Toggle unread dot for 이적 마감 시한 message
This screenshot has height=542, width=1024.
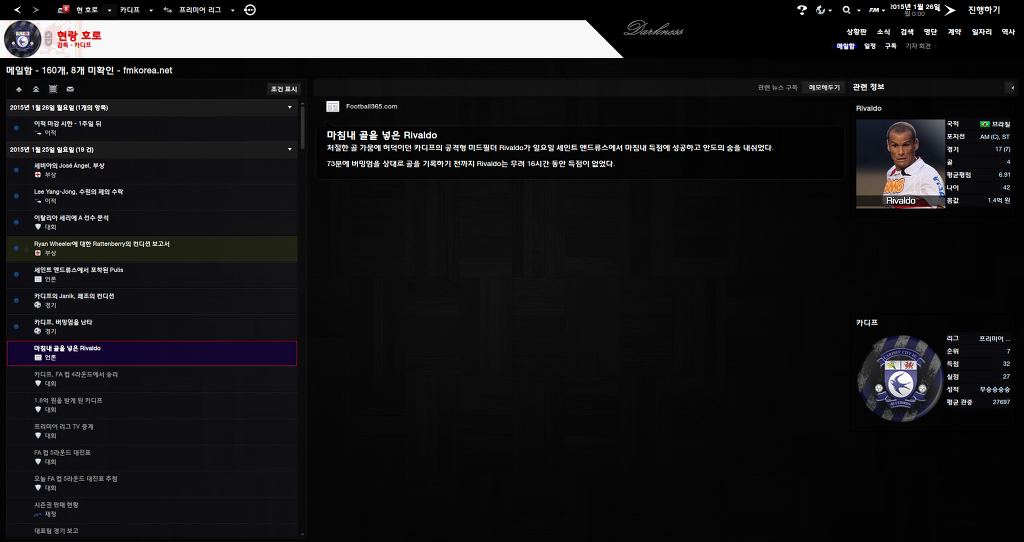(16, 128)
